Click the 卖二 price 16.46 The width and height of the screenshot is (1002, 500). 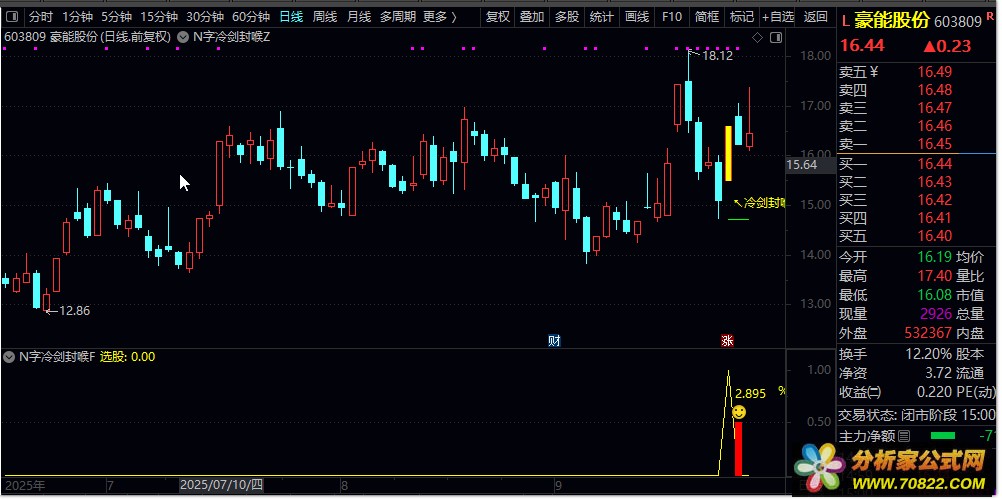(935, 126)
